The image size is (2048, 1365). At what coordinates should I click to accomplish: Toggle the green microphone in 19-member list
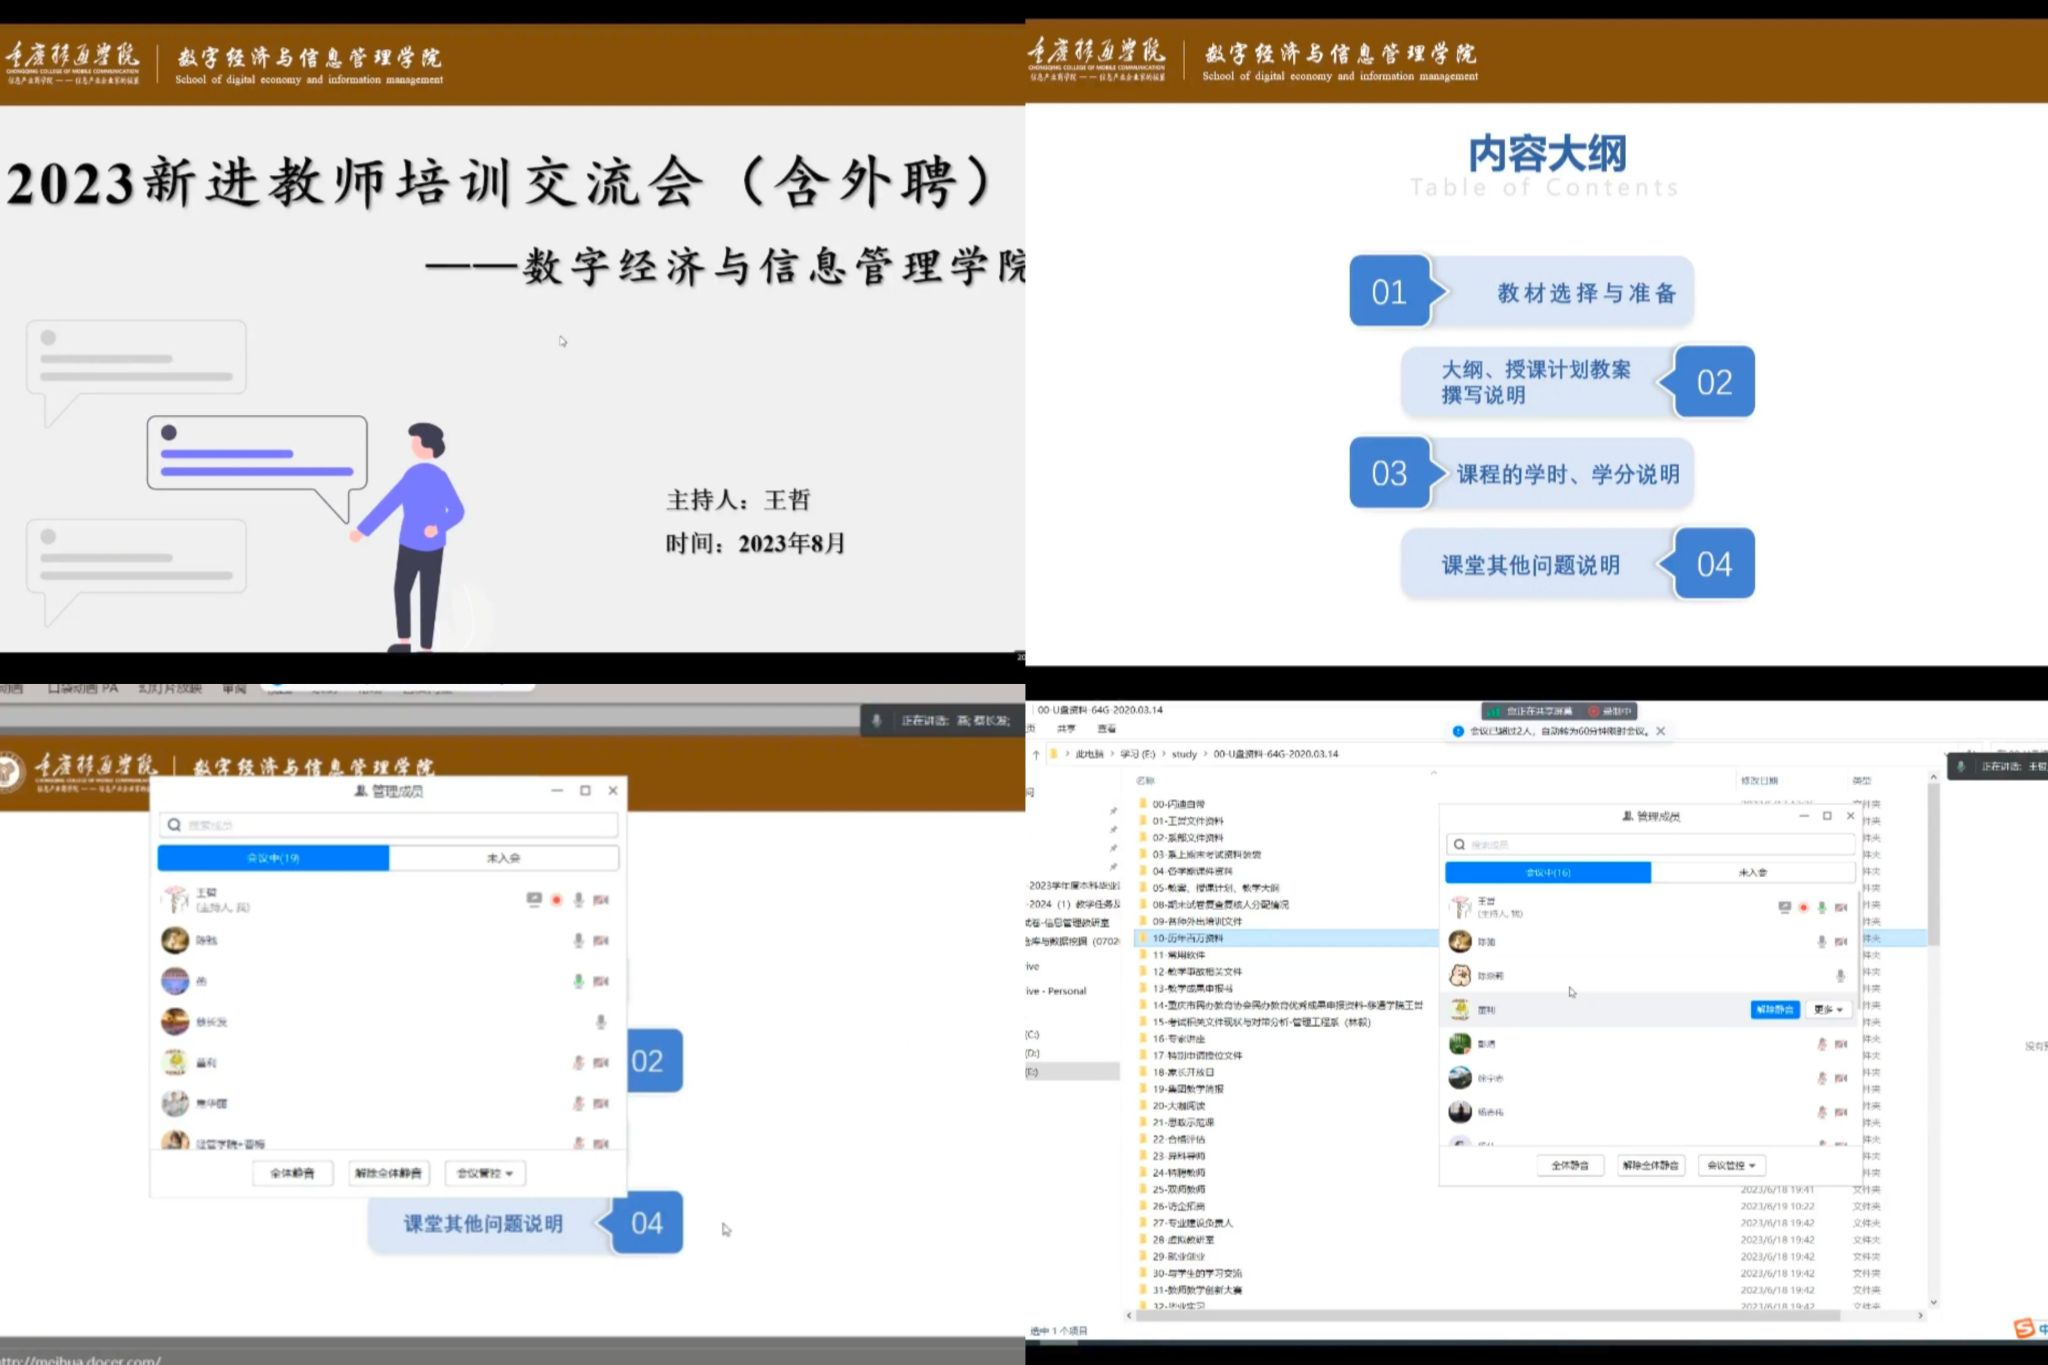[578, 981]
